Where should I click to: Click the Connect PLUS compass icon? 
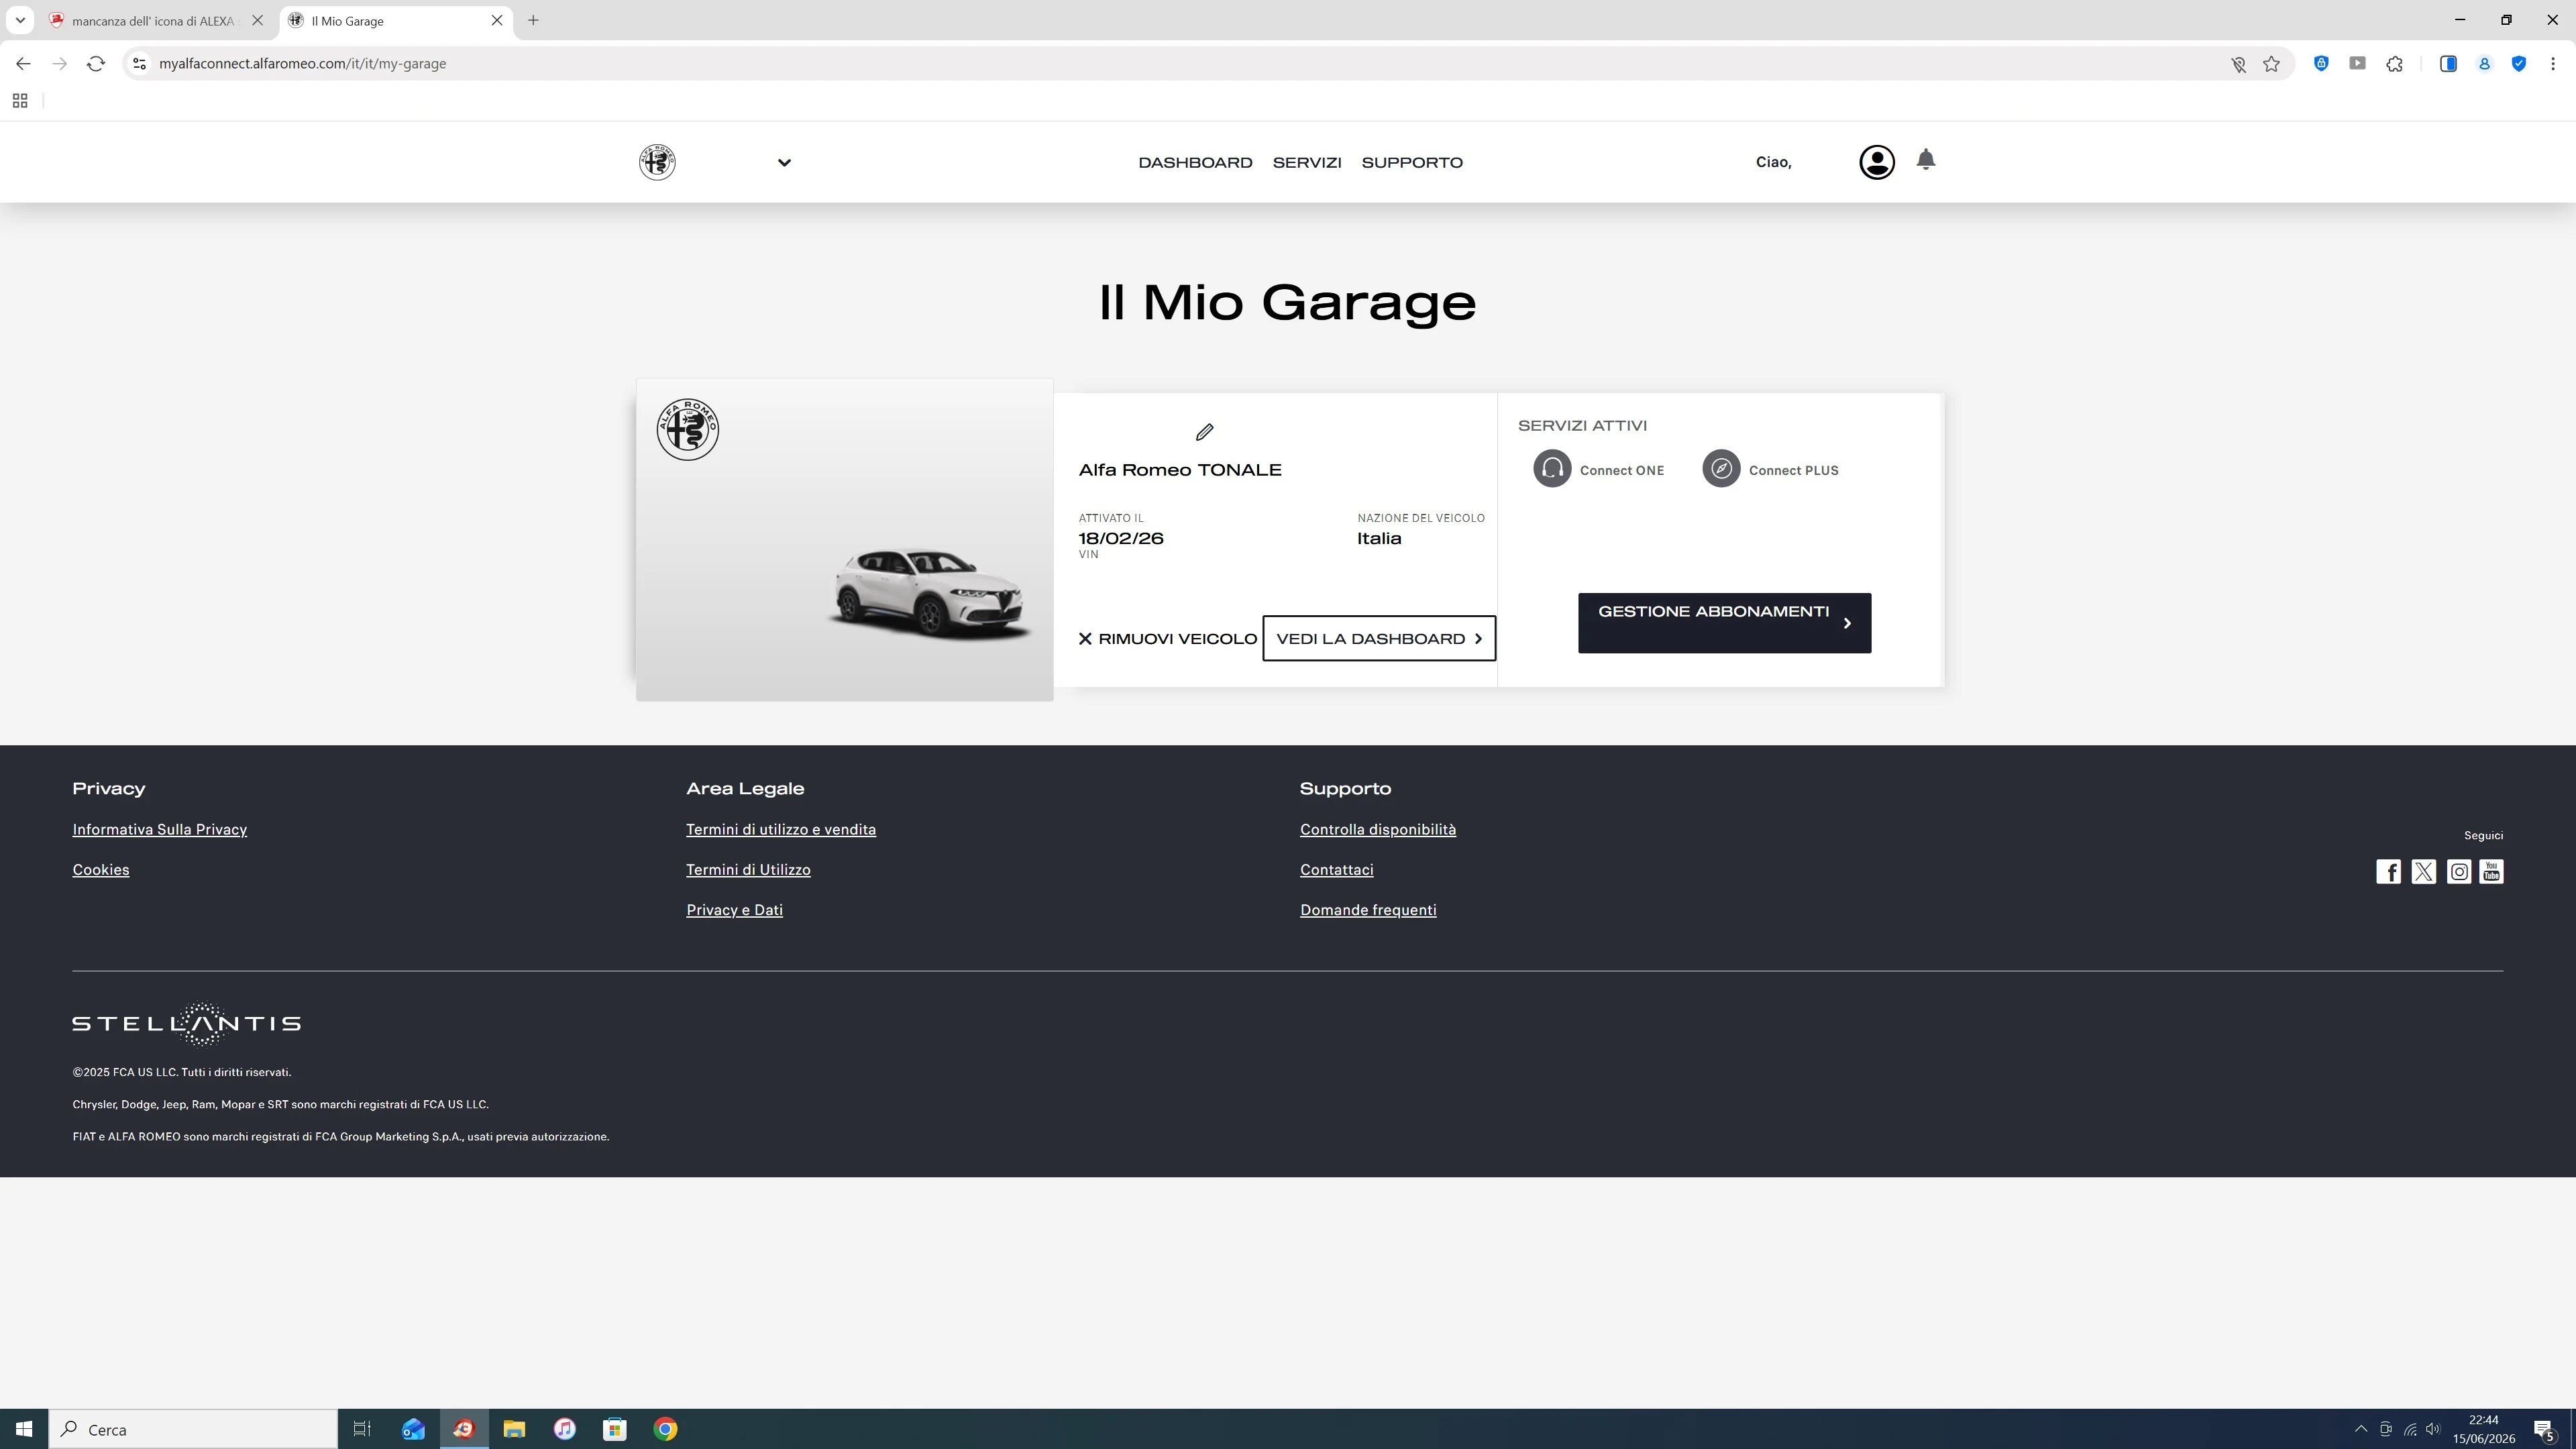pos(1721,469)
